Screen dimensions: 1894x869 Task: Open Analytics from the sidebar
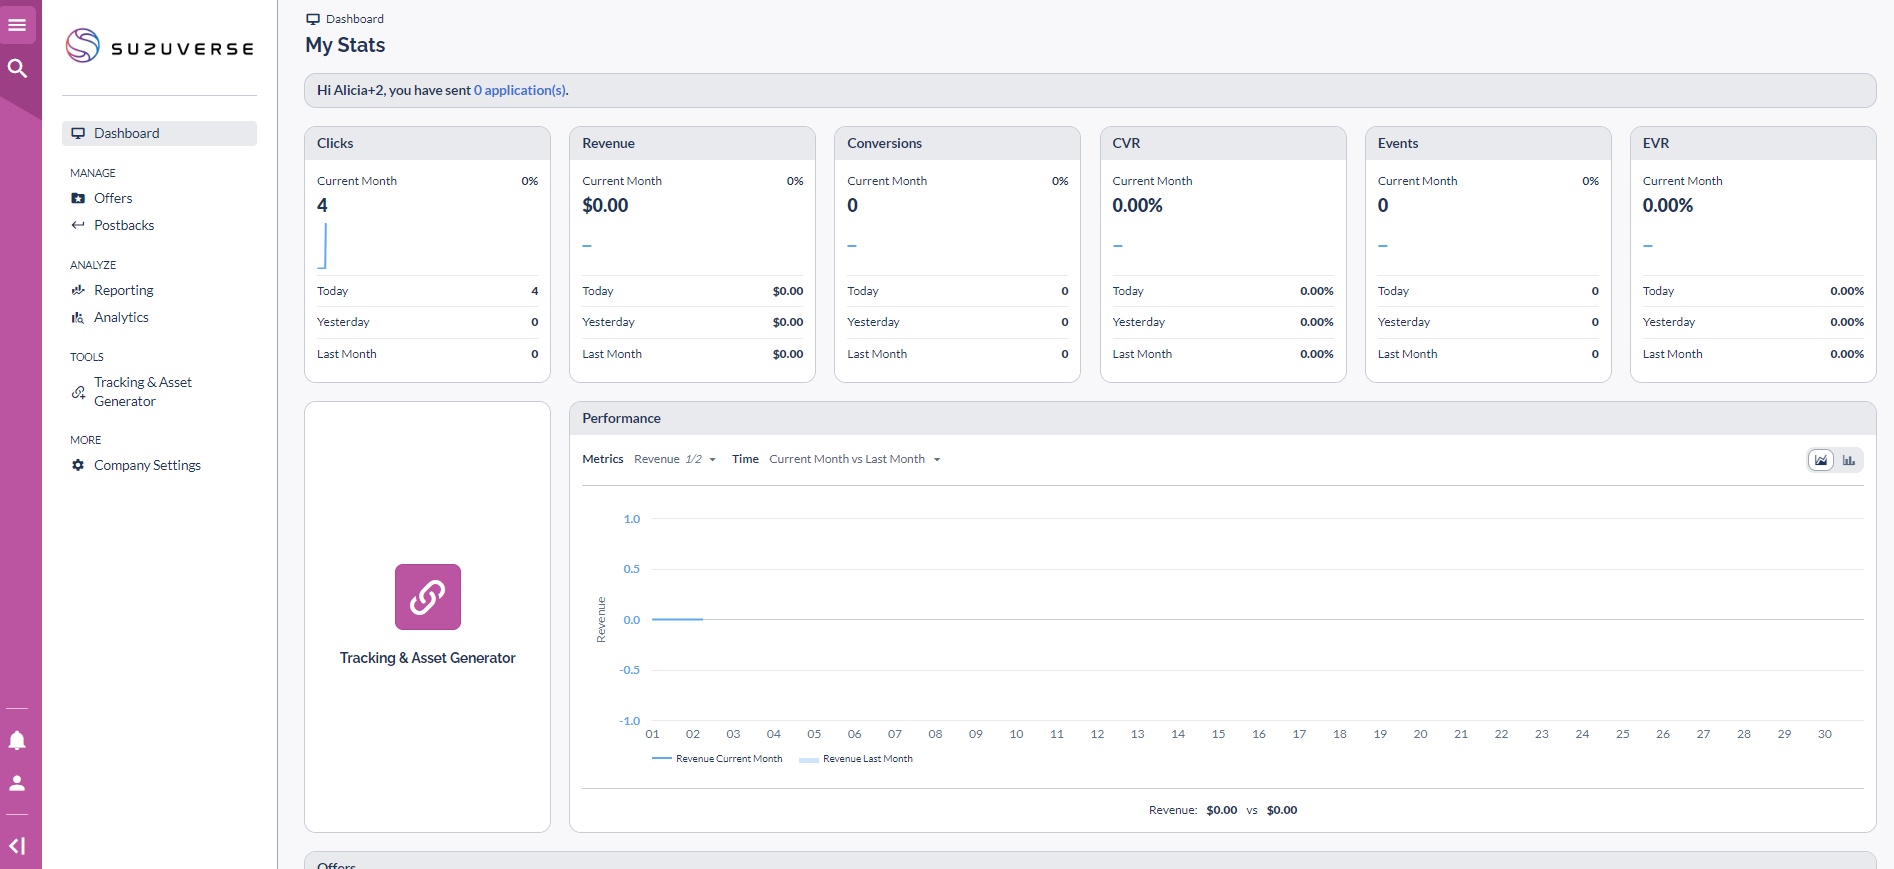[x=121, y=317]
